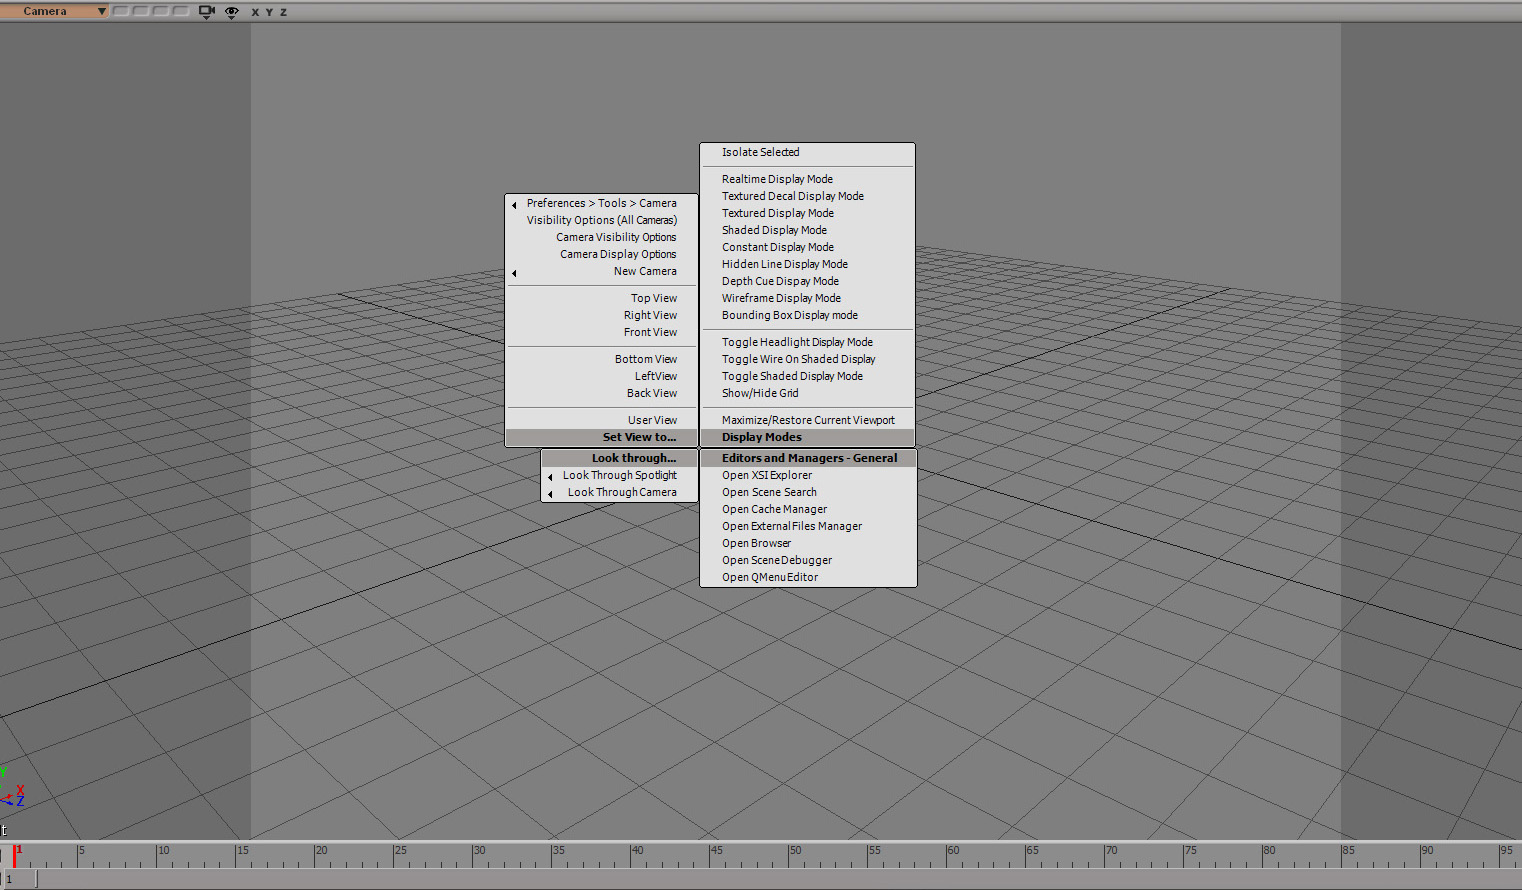
Task: Jump to frame 50 on the timeline
Action: pos(795,851)
